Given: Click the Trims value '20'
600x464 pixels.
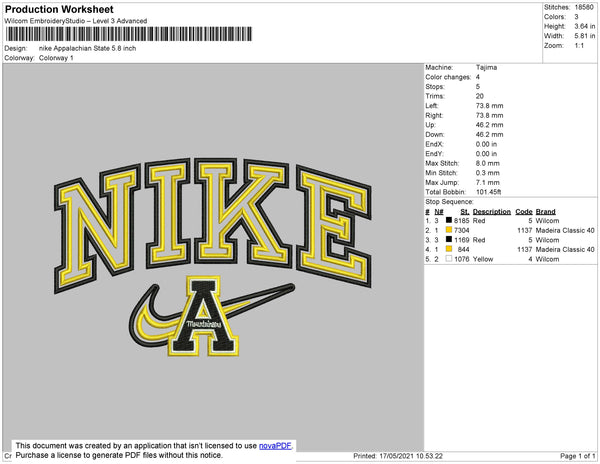Looking at the screenshot, I should point(480,96).
